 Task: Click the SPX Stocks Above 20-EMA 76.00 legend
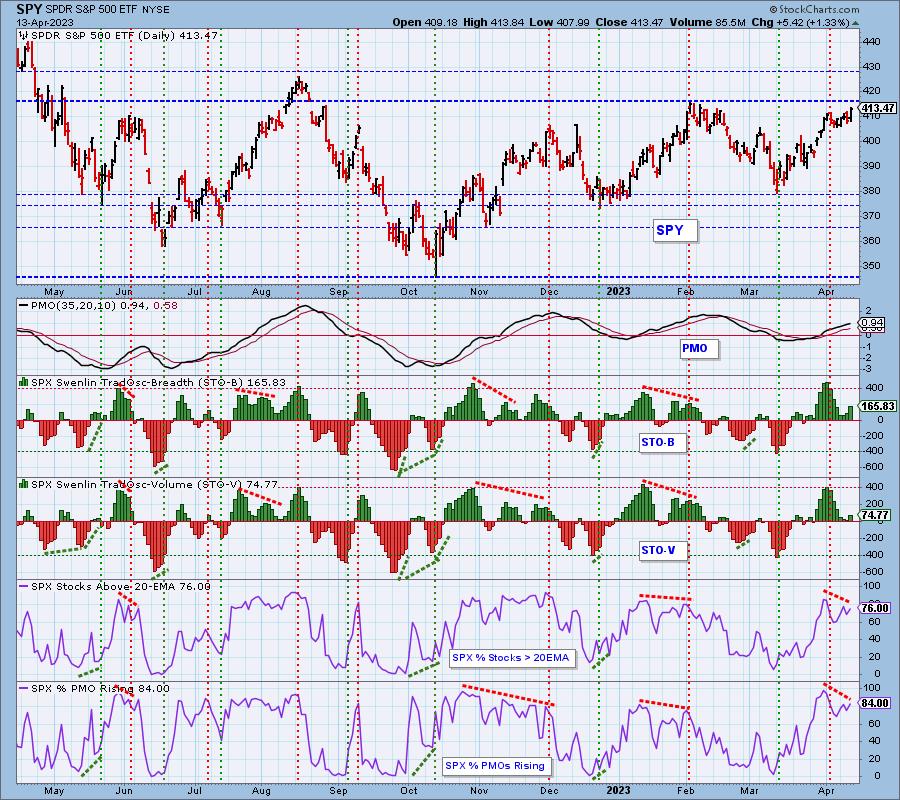click(x=121, y=587)
